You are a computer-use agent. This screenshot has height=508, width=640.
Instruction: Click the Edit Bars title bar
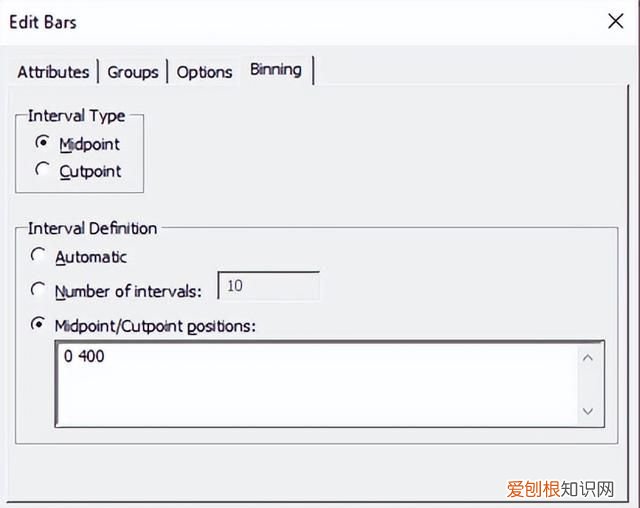300,20
